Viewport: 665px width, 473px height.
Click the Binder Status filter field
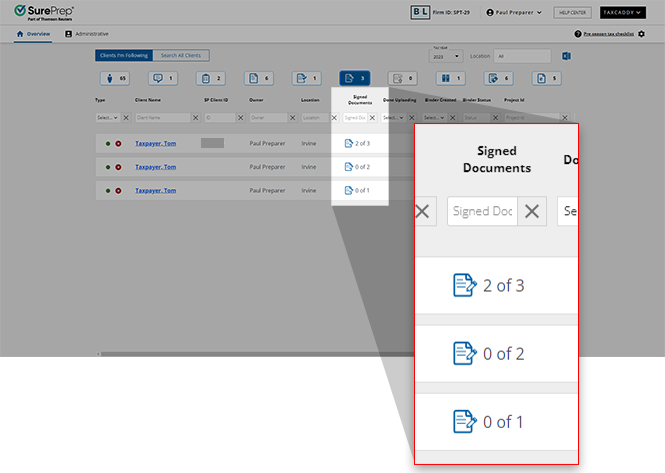pyautogui.click(x=476, y=118)
